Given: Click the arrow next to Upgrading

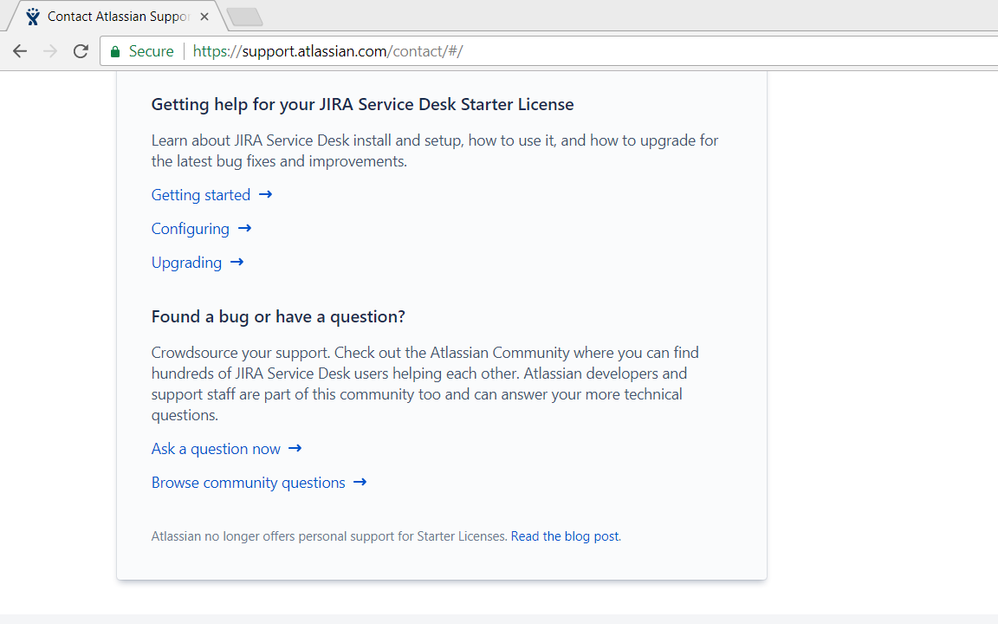Looking at the screenshot, I should 237,262.
